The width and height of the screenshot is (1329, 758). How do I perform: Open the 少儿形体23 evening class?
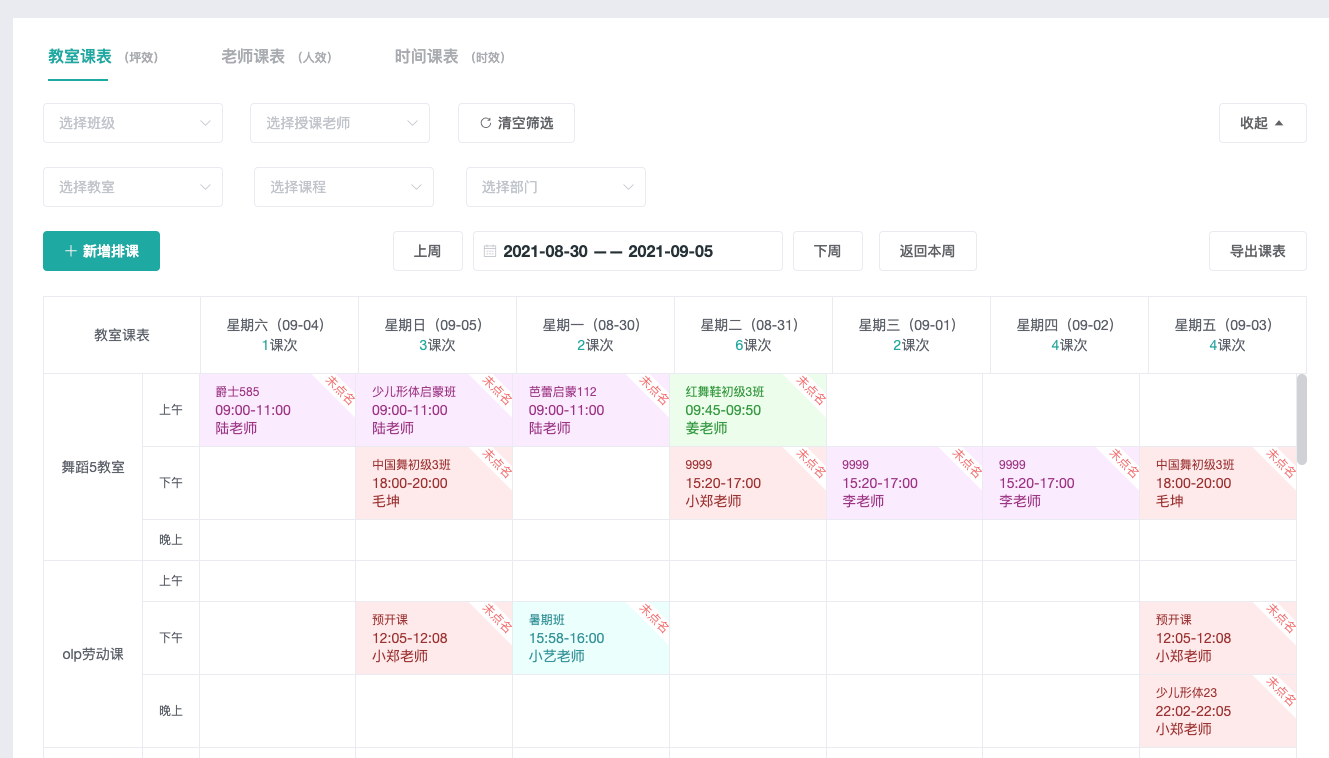(x=1218, y=711)
